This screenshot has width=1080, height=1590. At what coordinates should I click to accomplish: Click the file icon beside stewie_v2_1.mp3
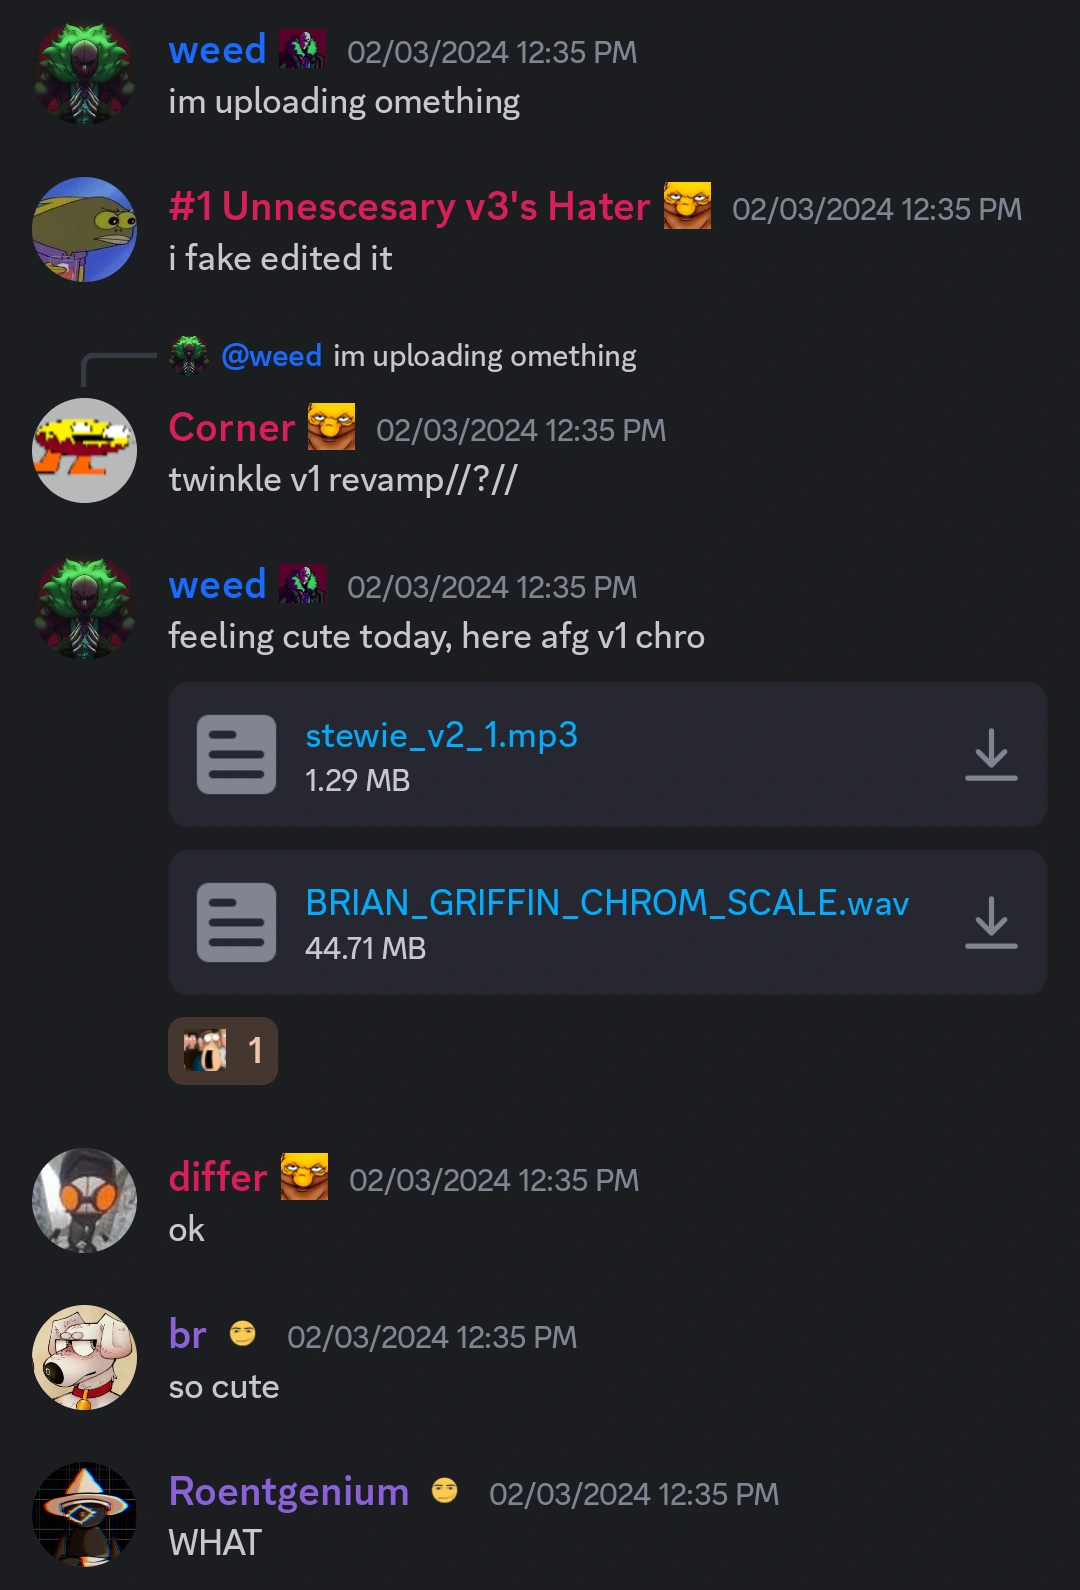click(x=236, y=754)
